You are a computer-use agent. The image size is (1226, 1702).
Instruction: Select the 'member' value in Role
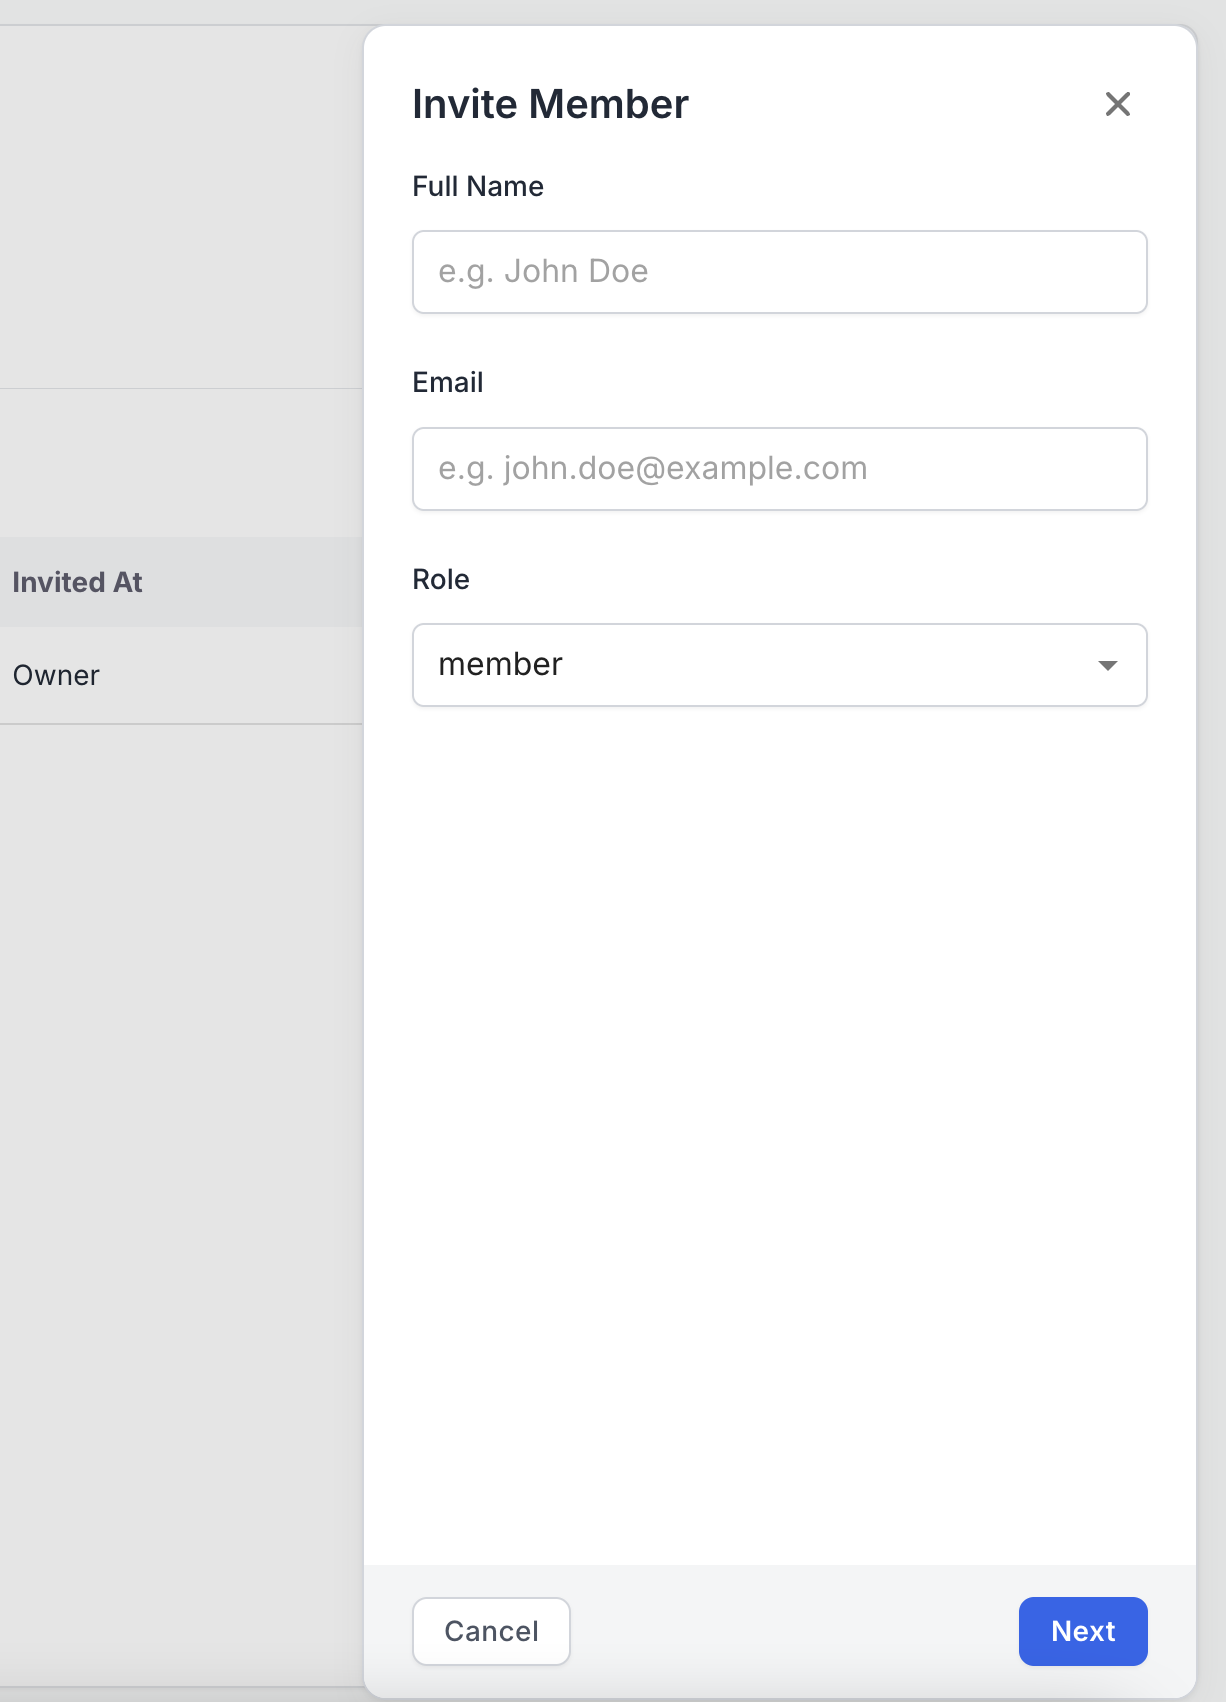click(501, 665)
